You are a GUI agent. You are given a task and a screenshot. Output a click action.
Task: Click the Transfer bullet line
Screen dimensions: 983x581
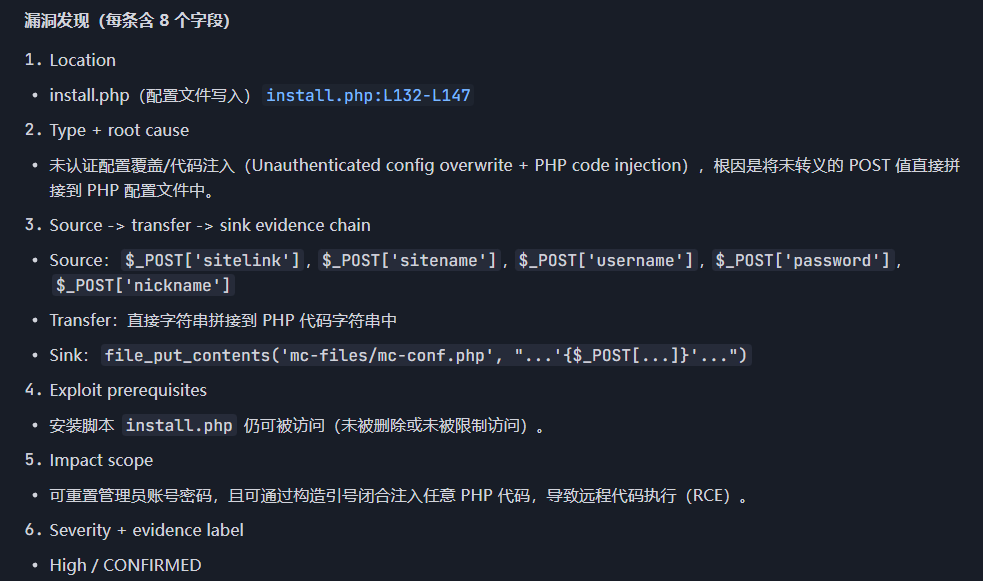coord(222,321)
